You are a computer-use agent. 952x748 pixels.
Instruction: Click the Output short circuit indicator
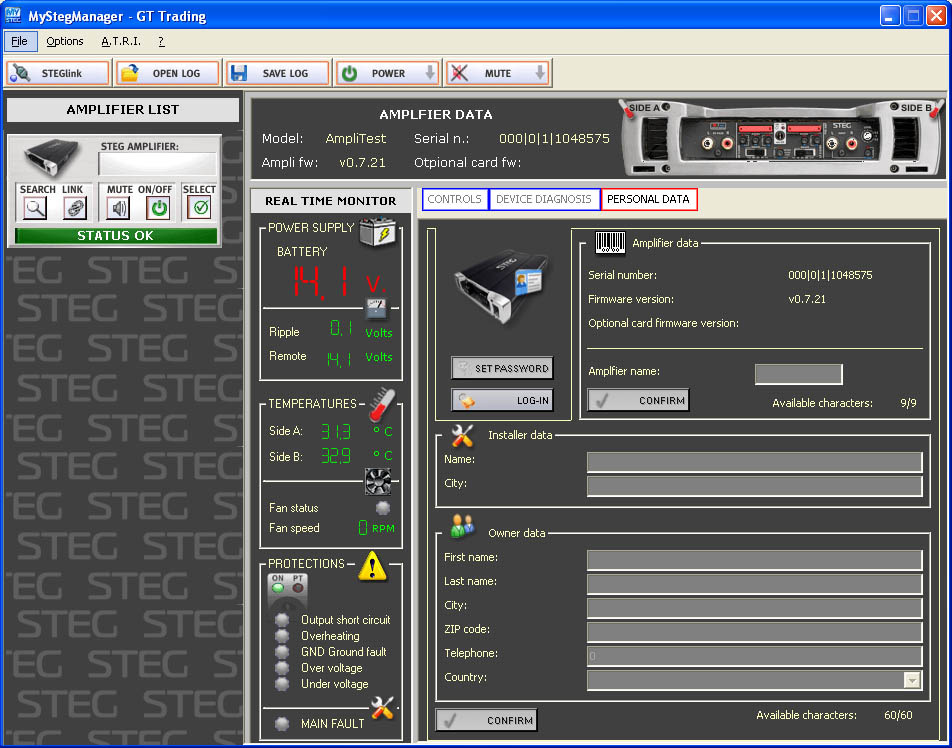click(282, 620)
